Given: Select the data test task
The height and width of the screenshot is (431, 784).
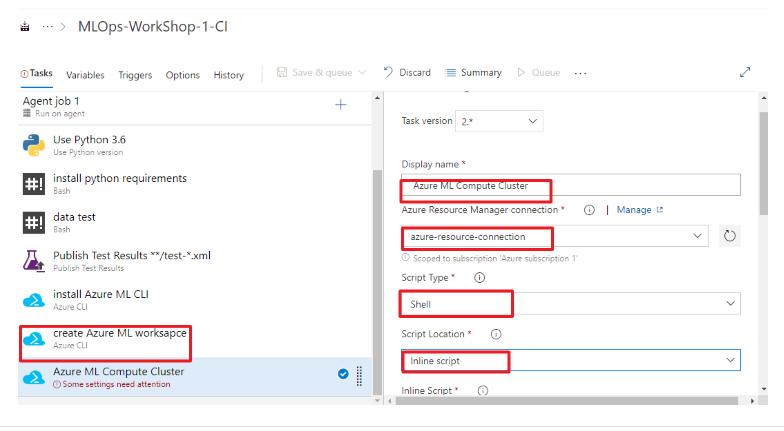Looking at the screenshot, I should click(195, 222).
